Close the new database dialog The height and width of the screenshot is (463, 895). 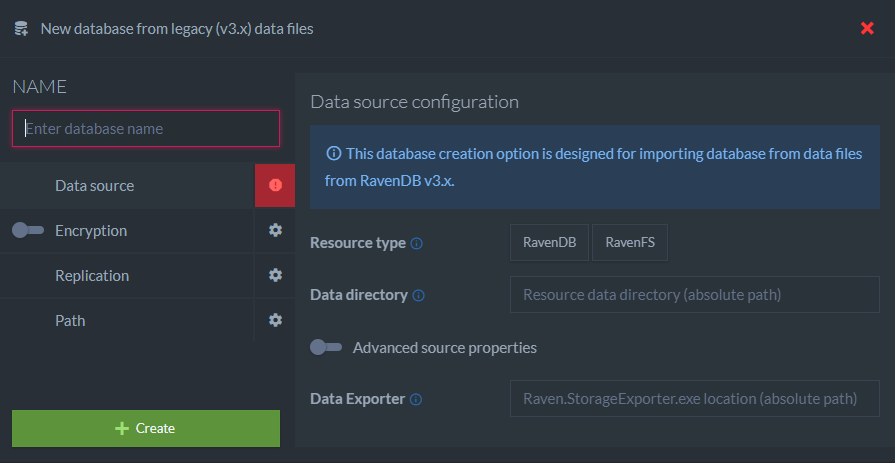[867, 29]
